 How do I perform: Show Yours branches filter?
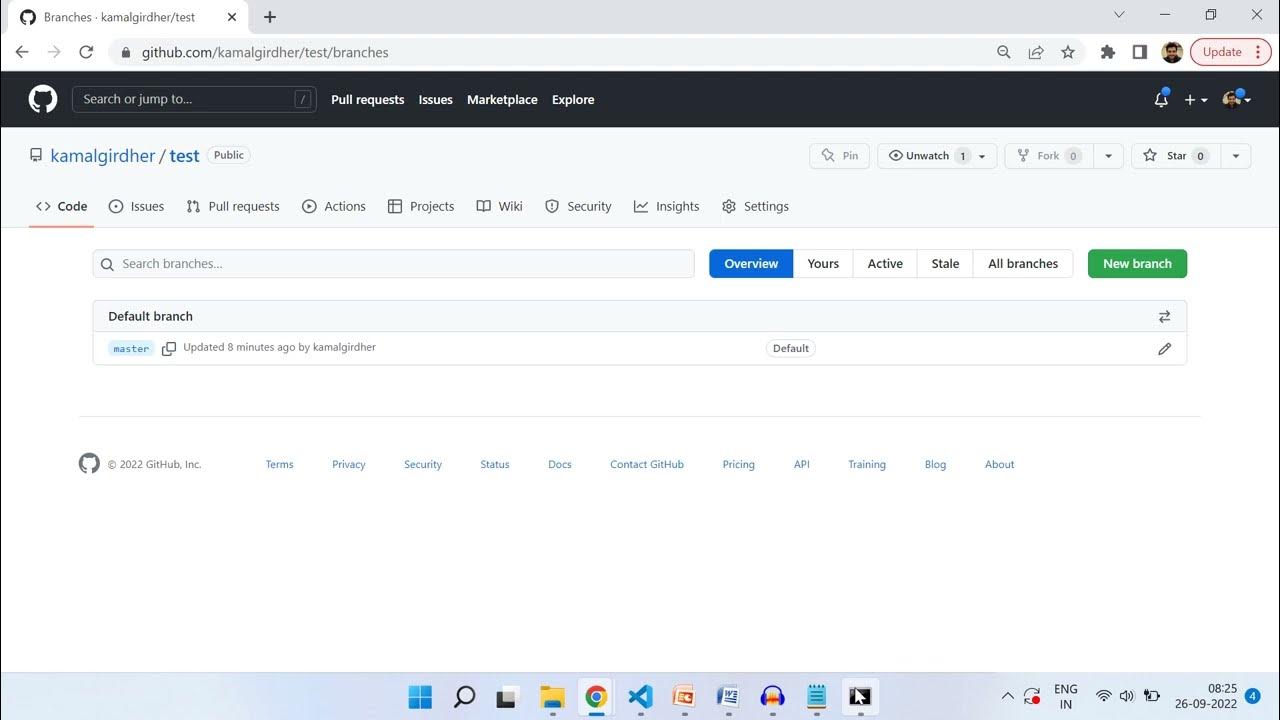tap(823, 264)
